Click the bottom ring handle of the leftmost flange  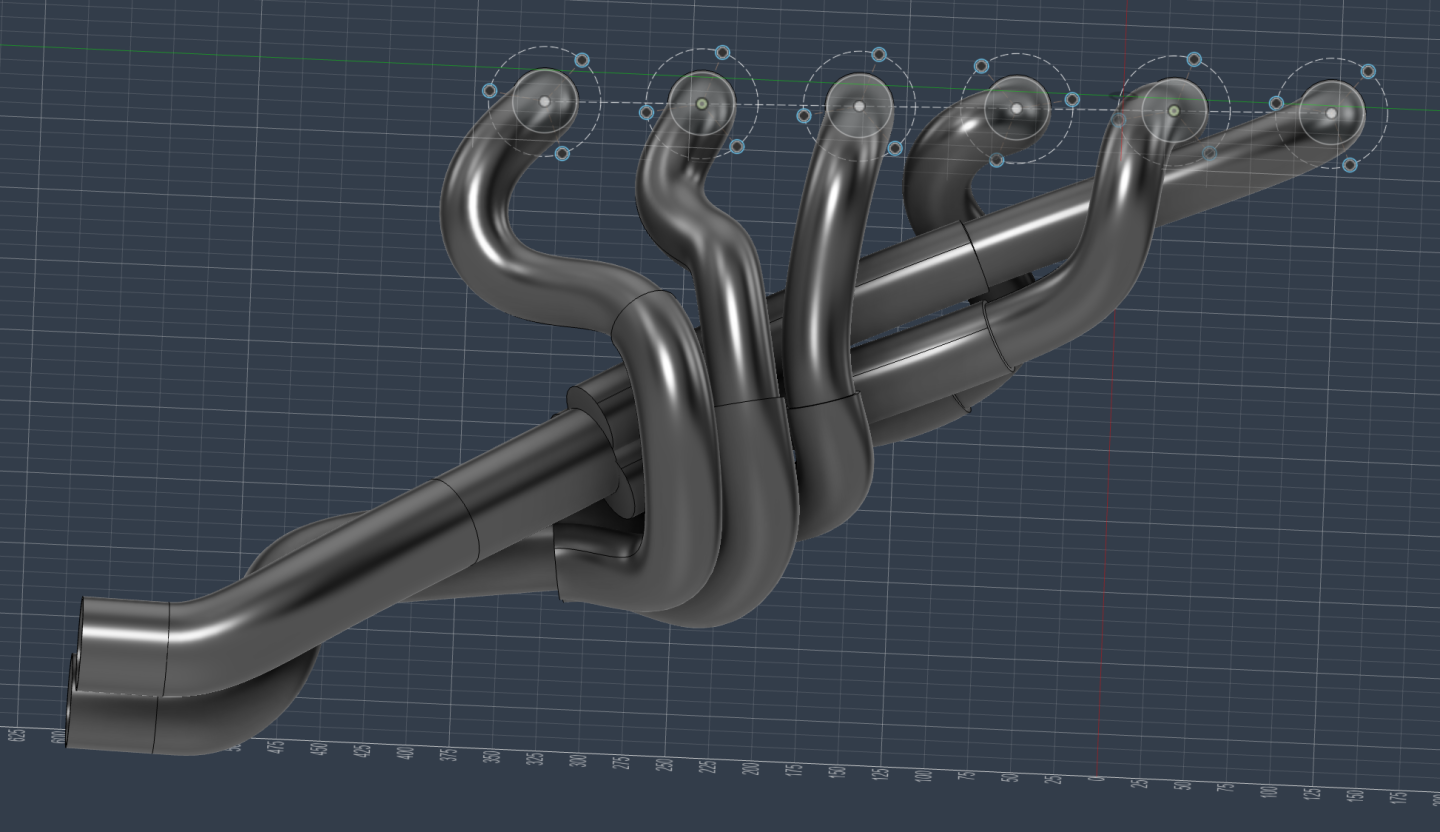(562, 154)
